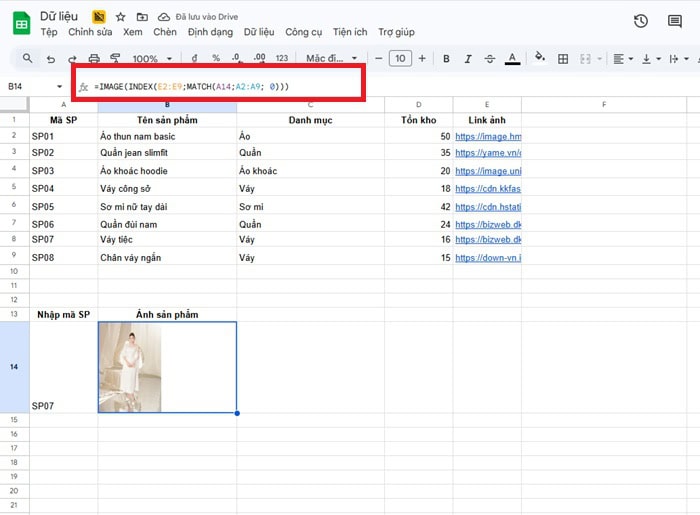The width and height of the screenshot is (700, 515).
Task: Click the redo arrow in the toolbar
Action: pyautogui.click(x=71, y=59)
